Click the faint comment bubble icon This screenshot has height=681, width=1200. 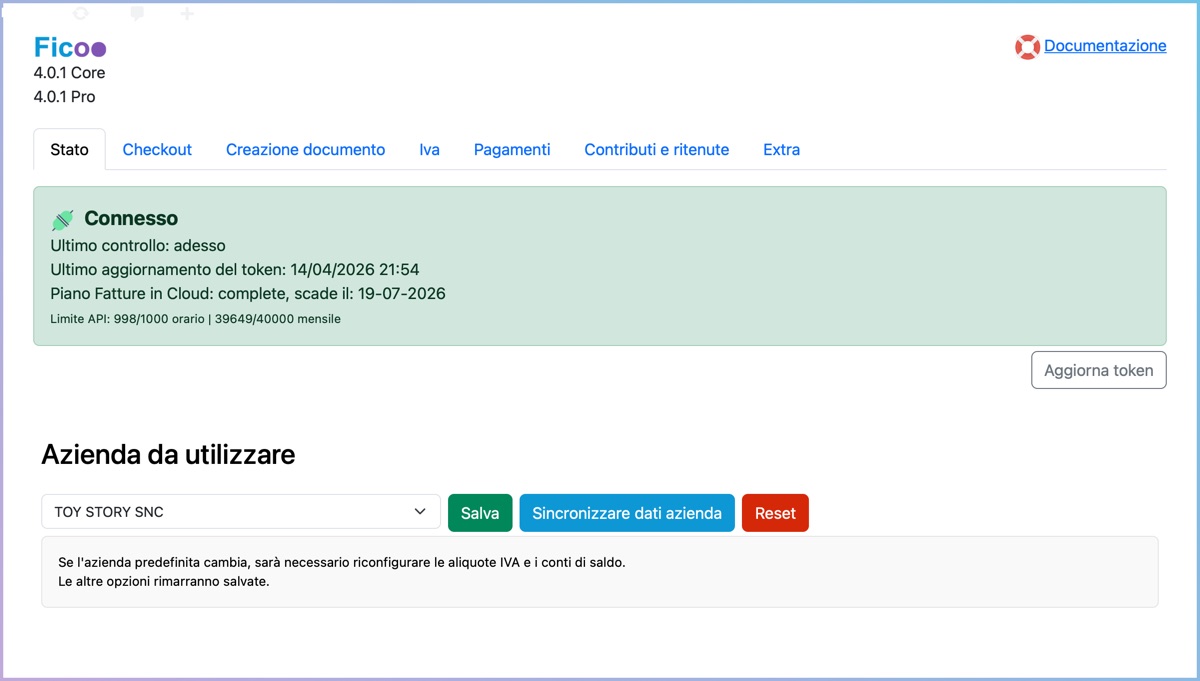pos(137,13)
